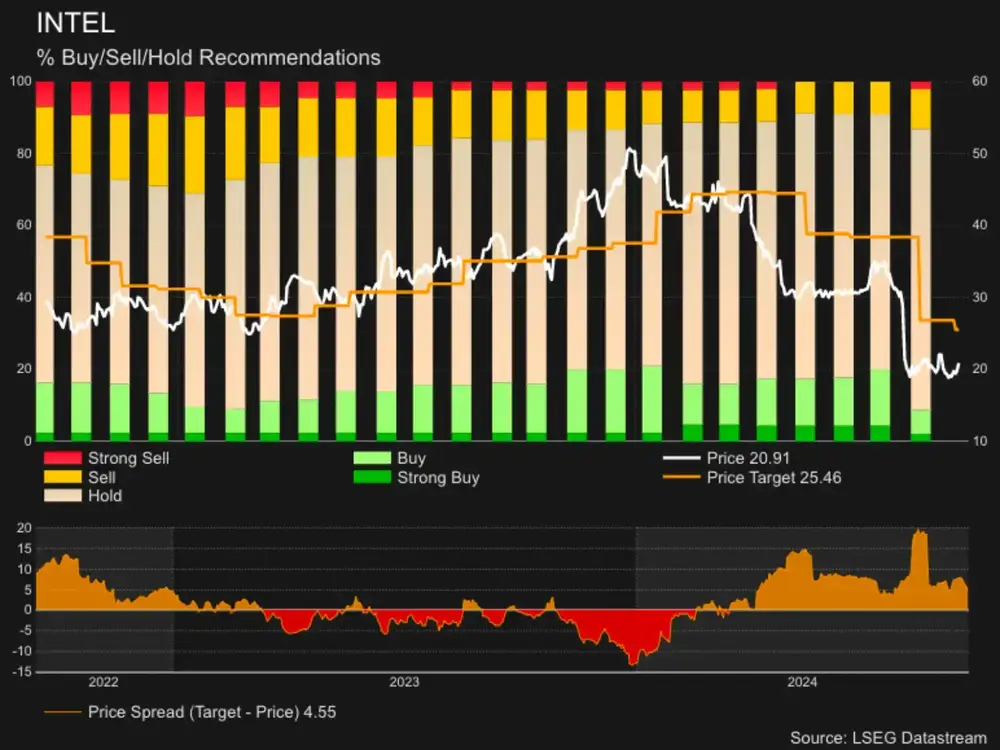Screen dimensions: 1000x750
Task: Click the 2022 label on time axis
Action: (x=103, y=682)
